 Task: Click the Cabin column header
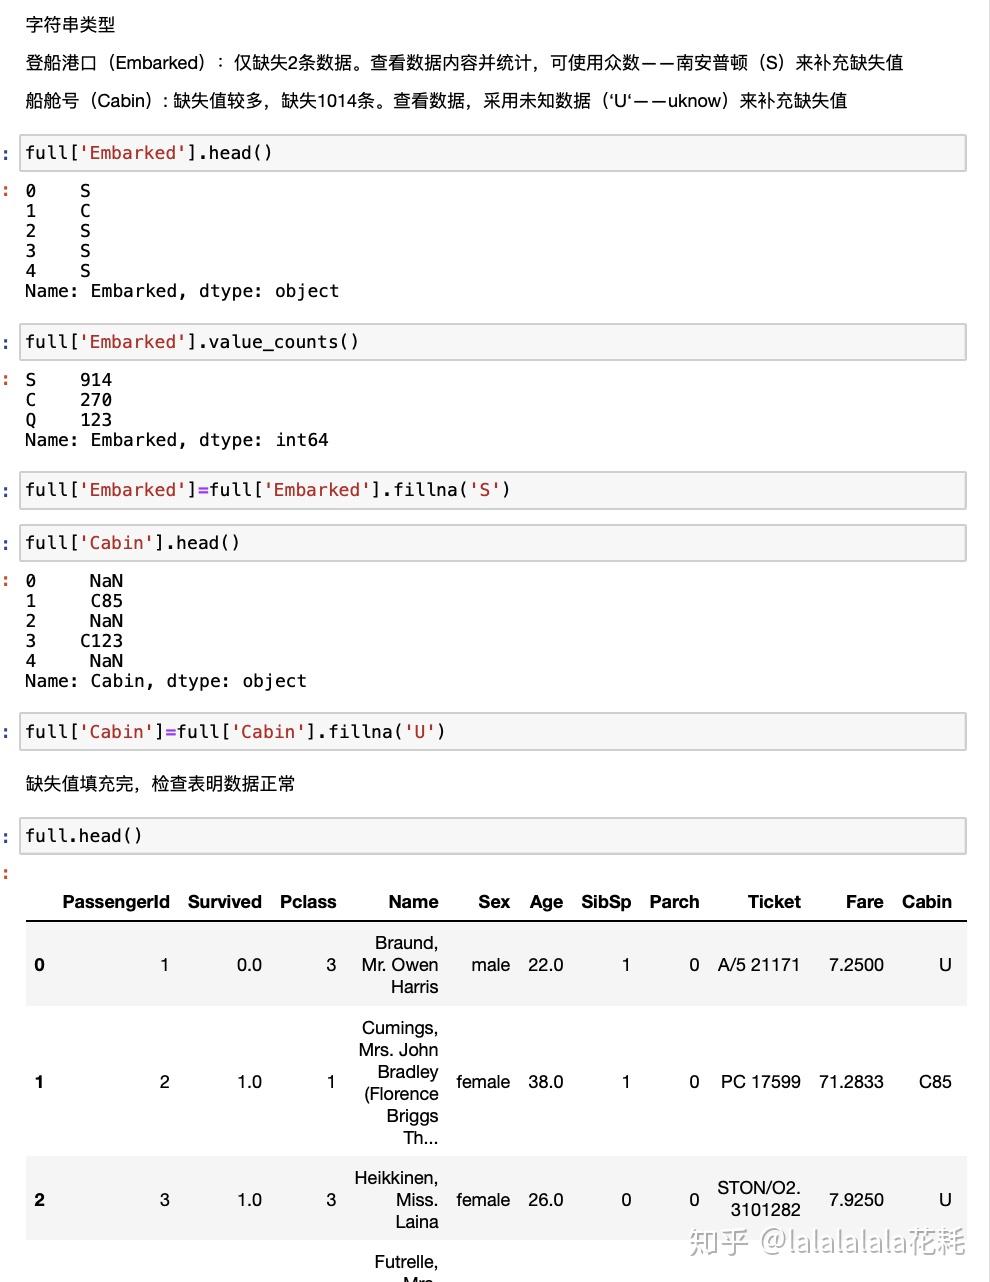pyautogui.click(x=927, y=902)
